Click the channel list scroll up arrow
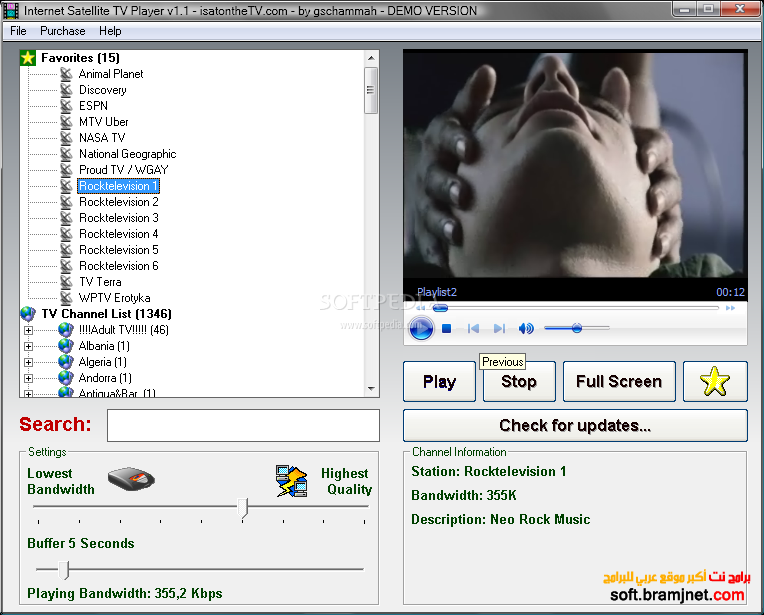Viewport: 764px width, 615px height. click(371, 58)
